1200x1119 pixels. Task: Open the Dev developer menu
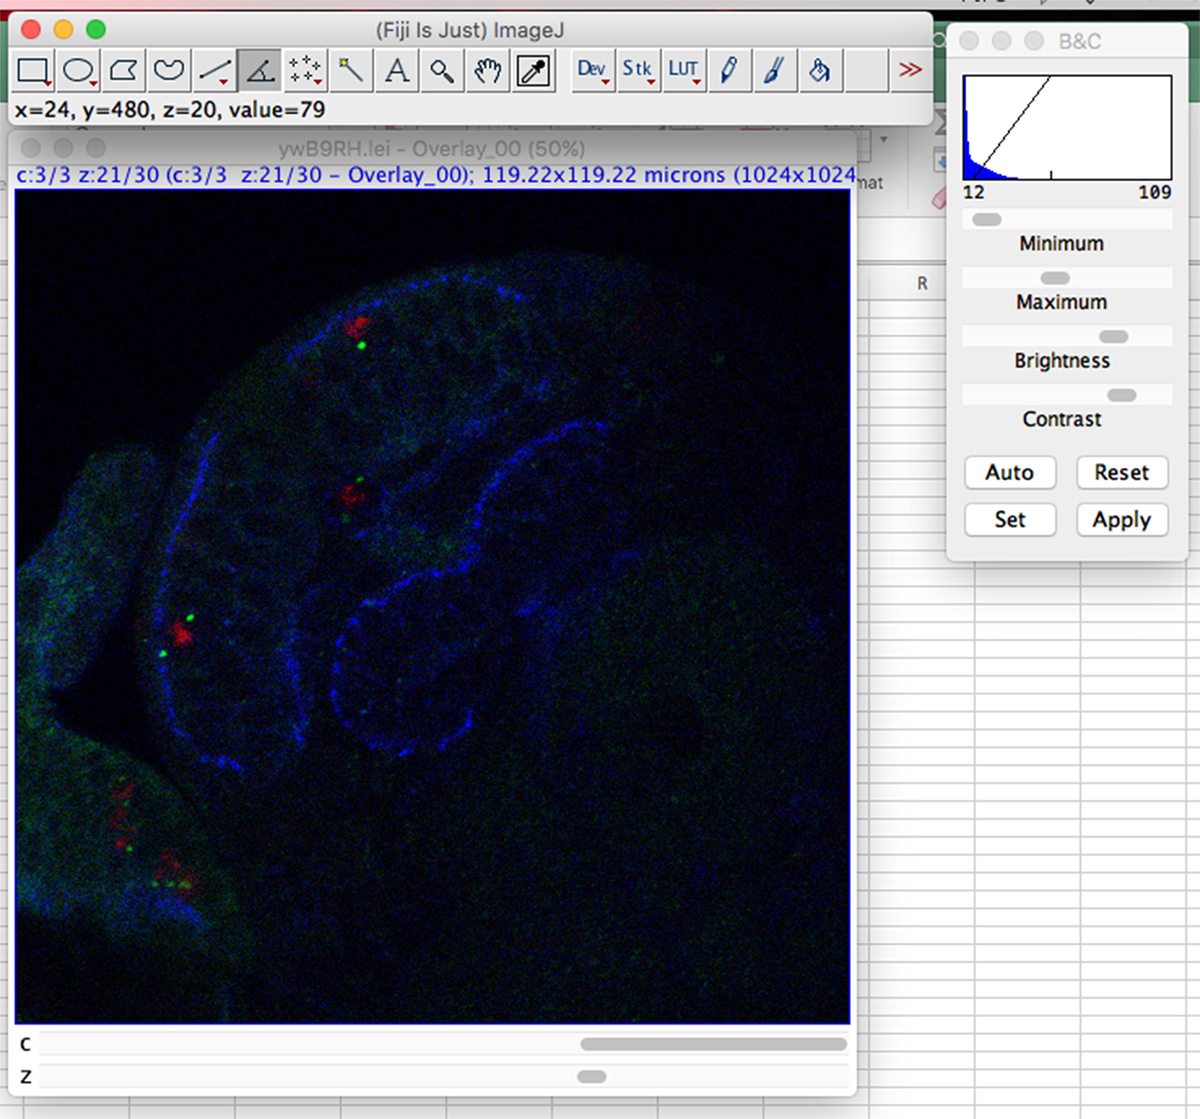(x=592, y=70)
